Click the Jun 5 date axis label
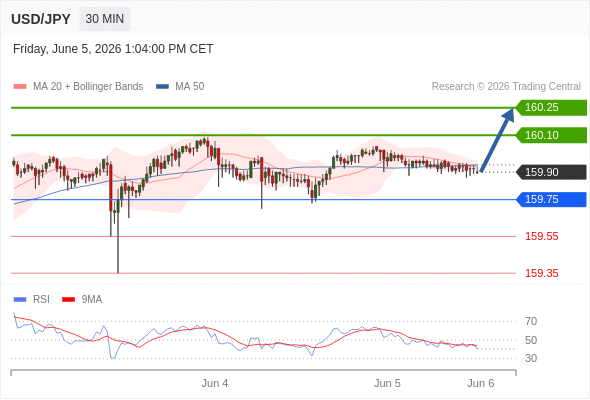The width and height of the screenshot is (590, 400). [387, 383]
